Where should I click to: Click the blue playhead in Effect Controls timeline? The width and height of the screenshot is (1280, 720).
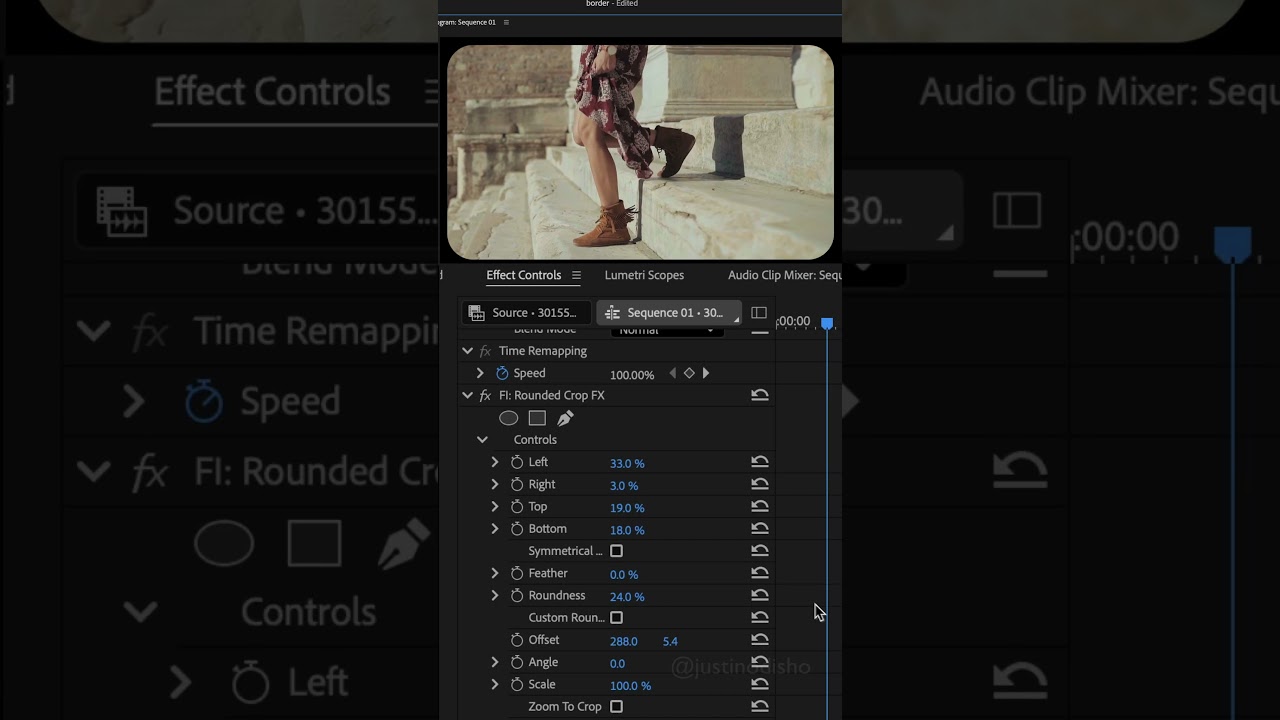827,323
